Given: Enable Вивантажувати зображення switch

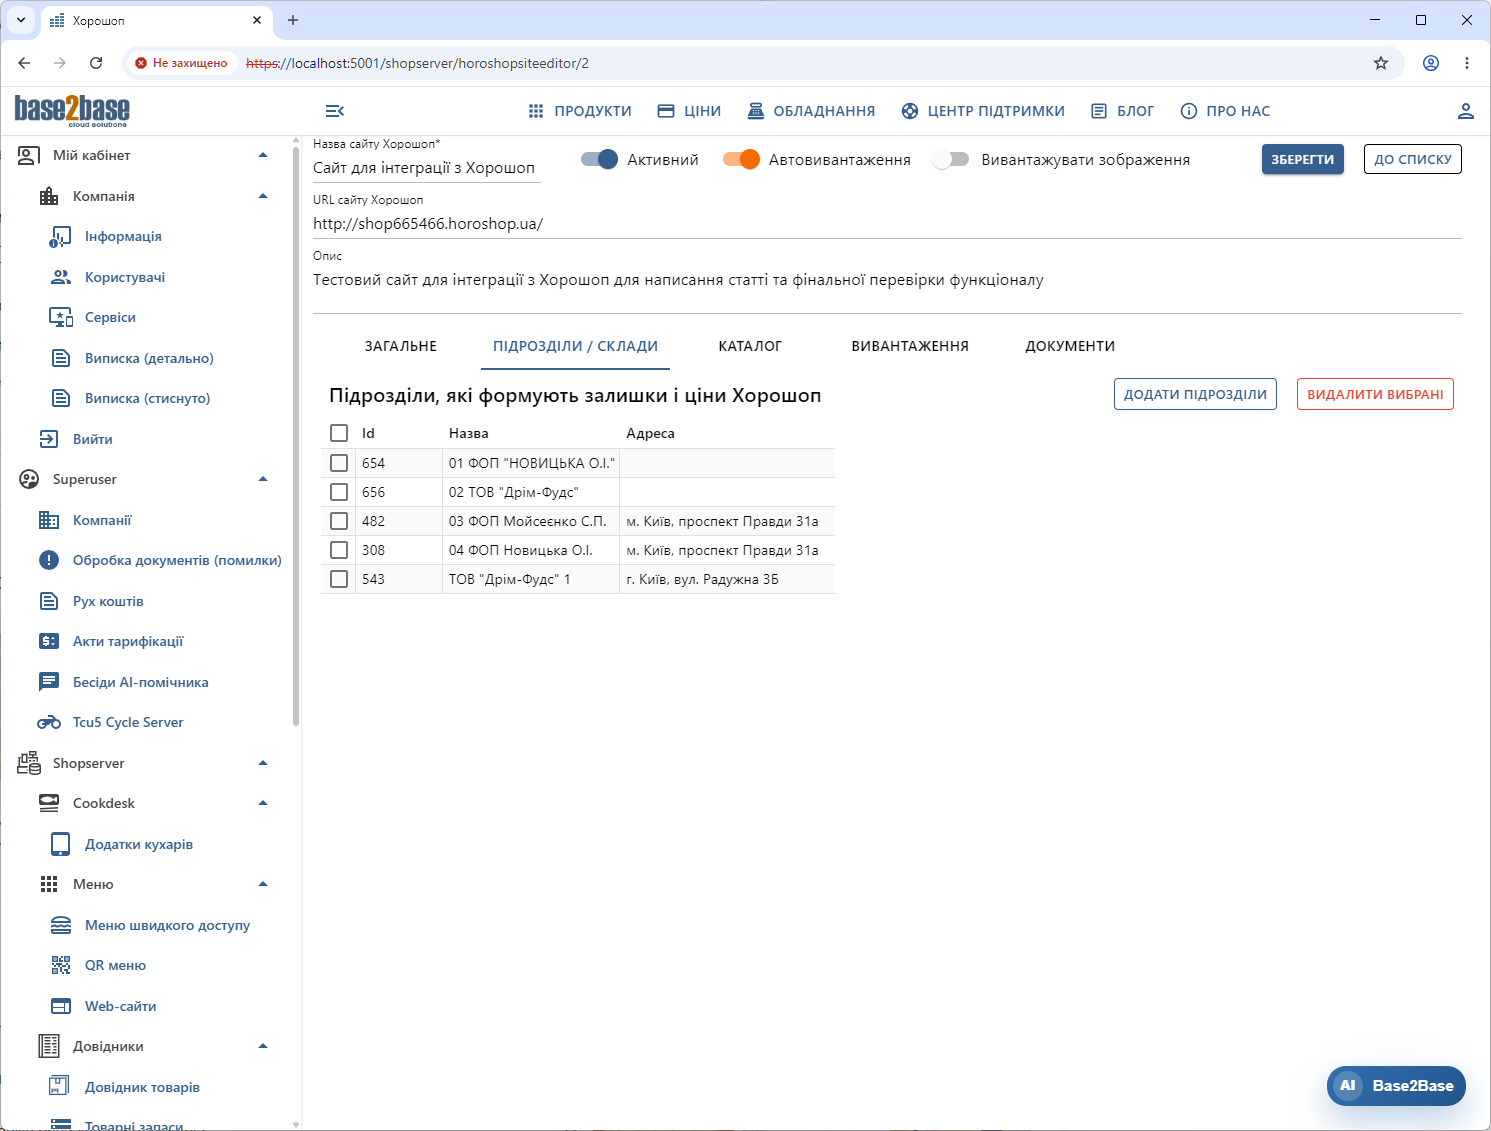Looking at the screenshot, I should [951, 159].
